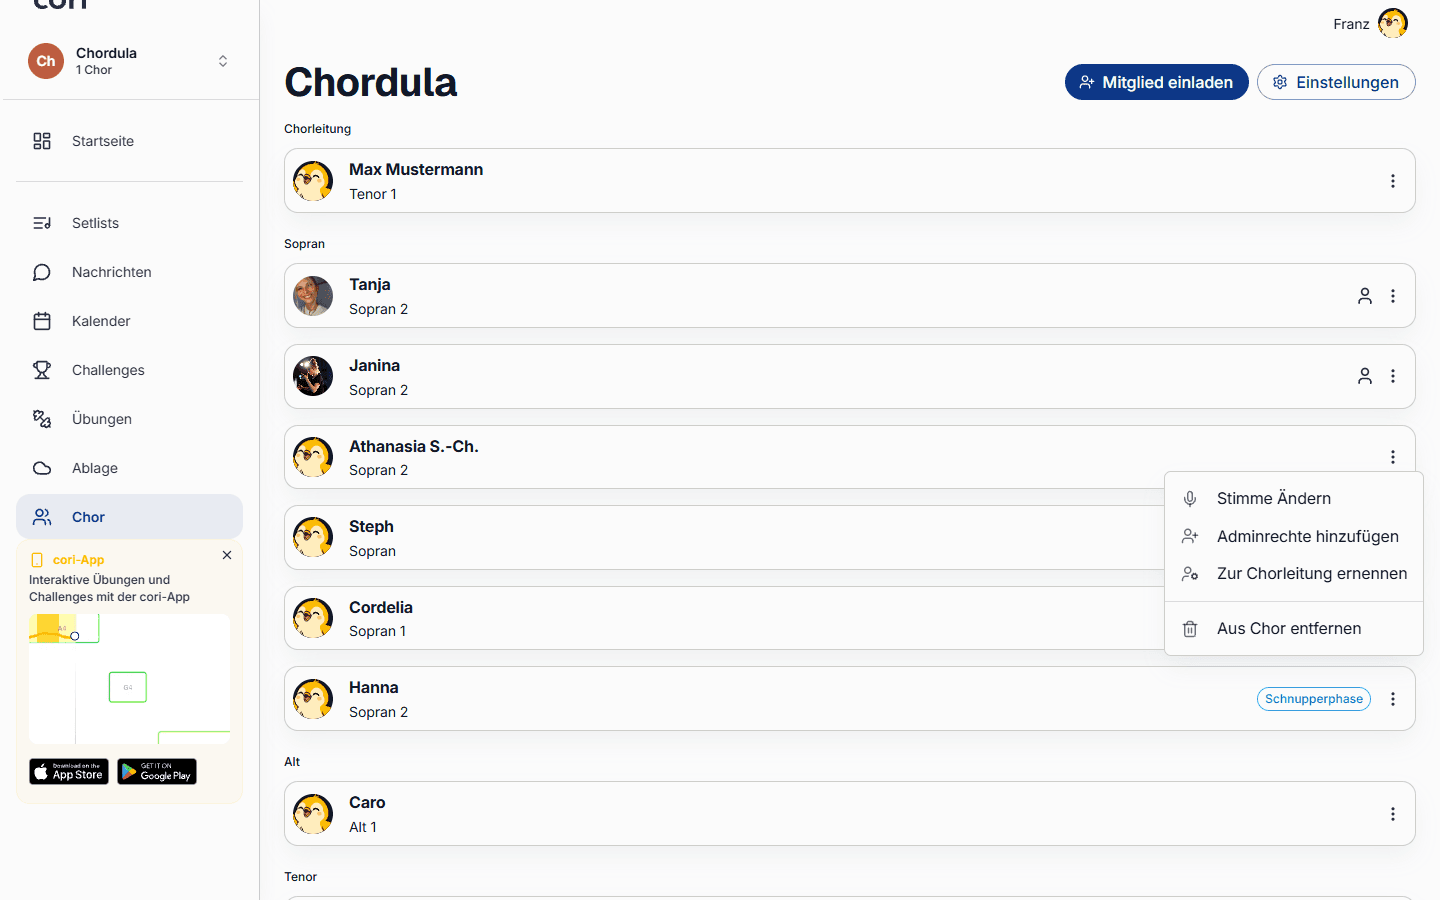1440x900 pixels.
Task: Open Übungen exercises section
Action: [129, 419]
